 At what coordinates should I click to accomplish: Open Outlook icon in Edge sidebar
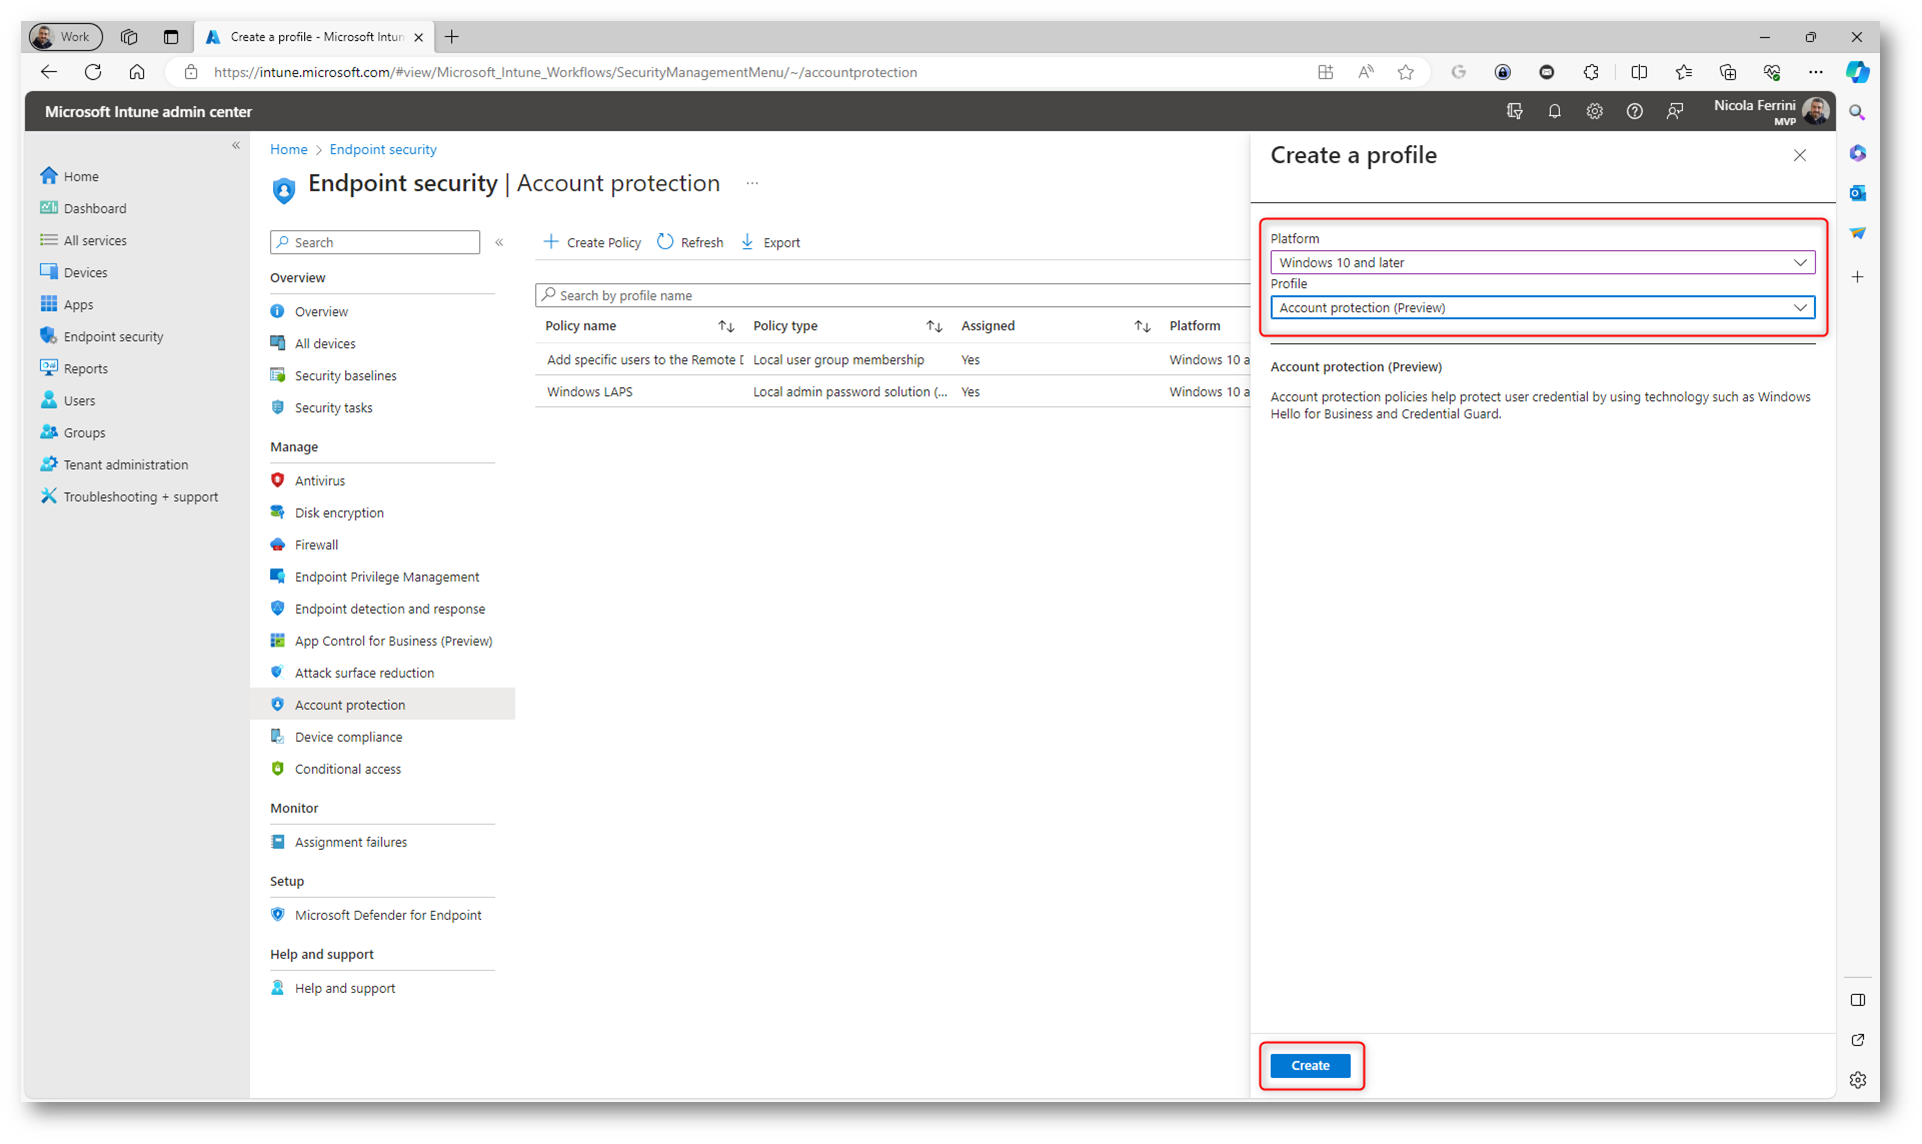(x=1858, y=193)
